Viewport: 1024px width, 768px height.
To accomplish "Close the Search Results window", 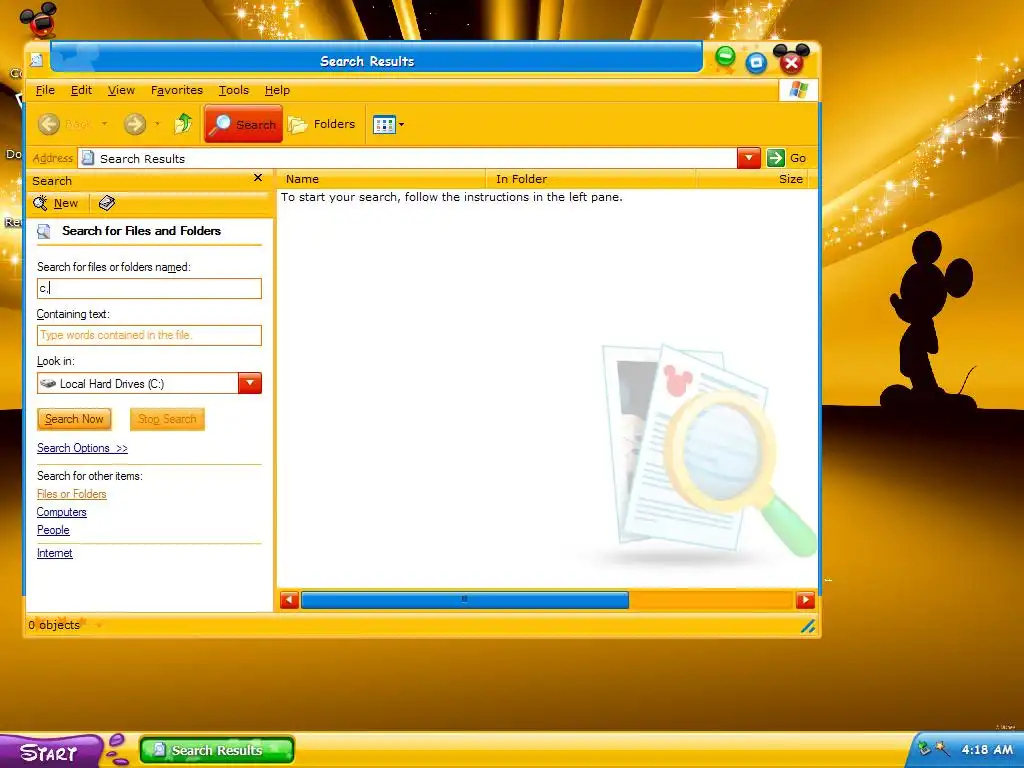I will (792, 60).
